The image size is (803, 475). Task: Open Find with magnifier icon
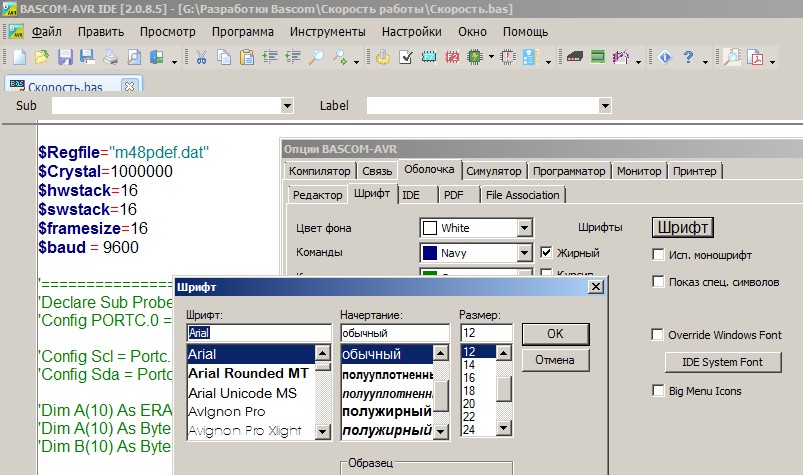[x=315, y=57]
